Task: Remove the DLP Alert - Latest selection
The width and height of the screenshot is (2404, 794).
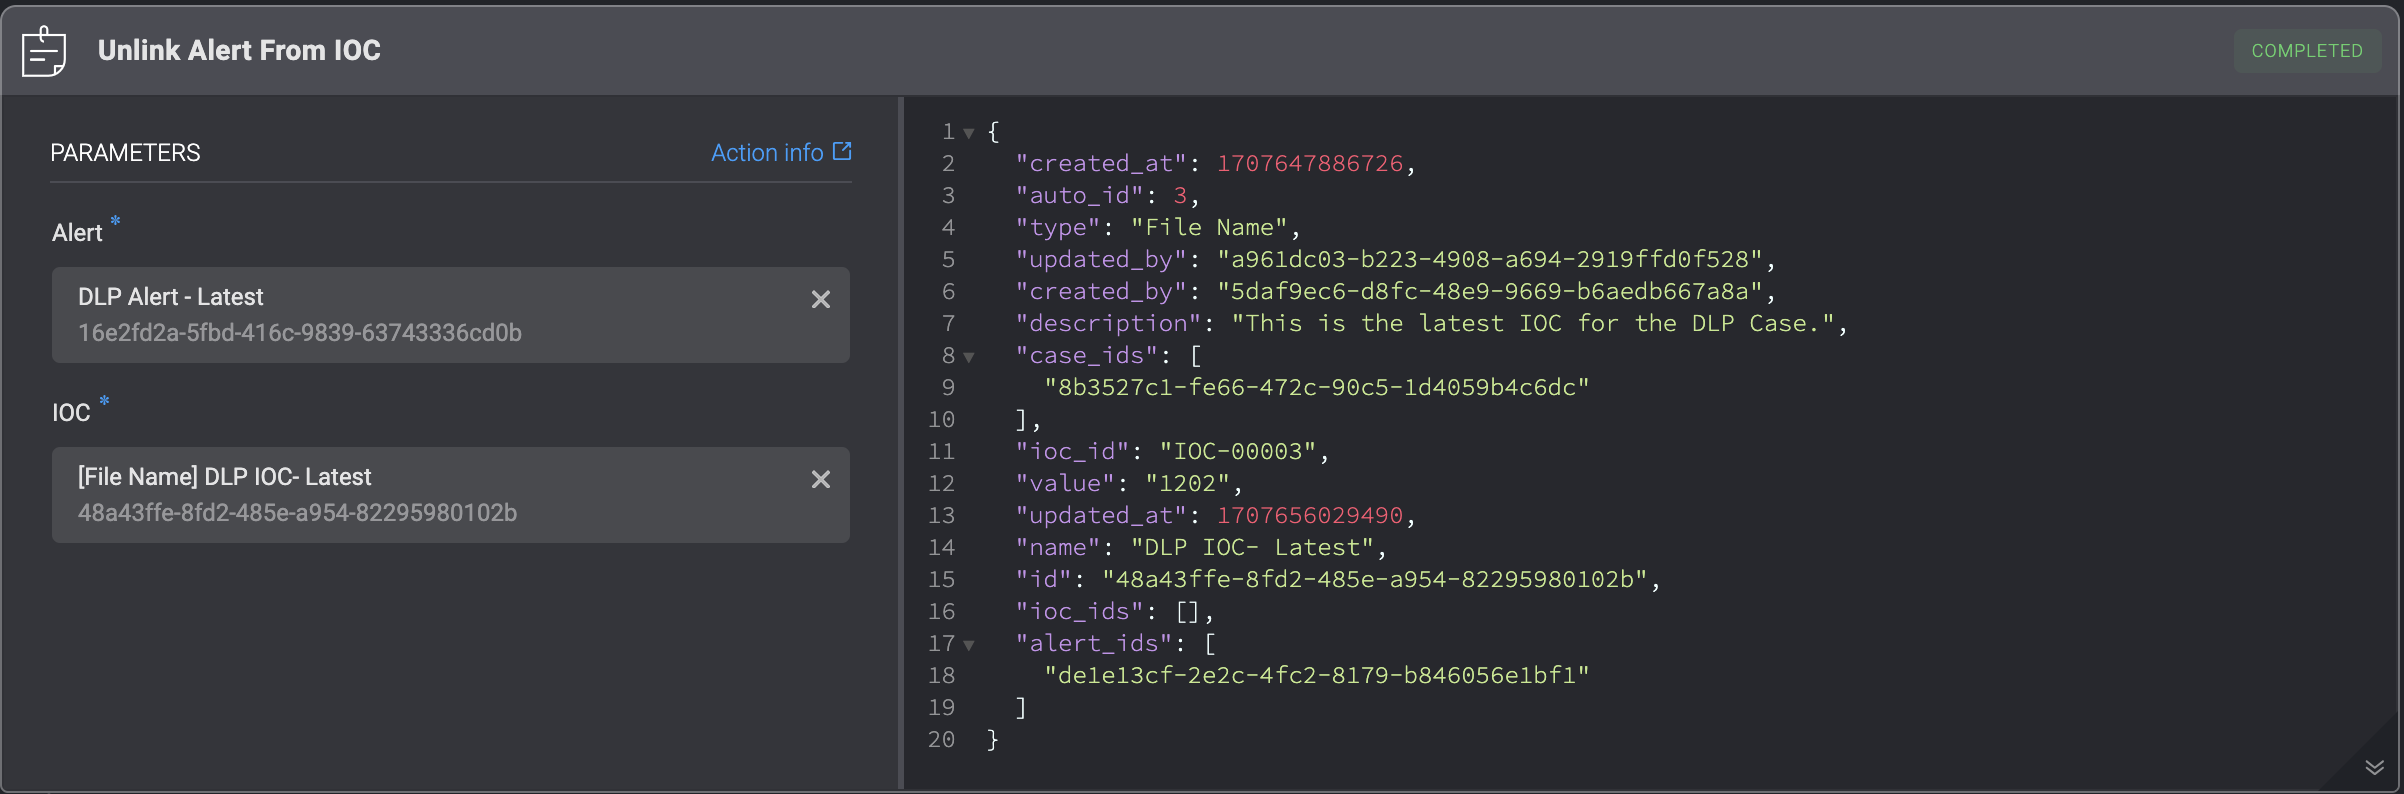Action: coord(821,299)
